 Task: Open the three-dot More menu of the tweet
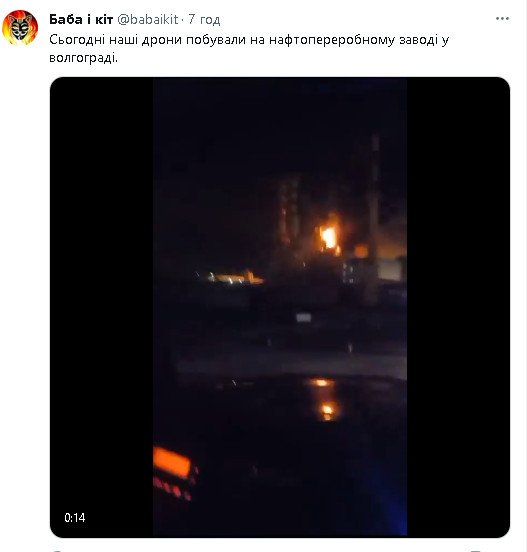(502, 19)
